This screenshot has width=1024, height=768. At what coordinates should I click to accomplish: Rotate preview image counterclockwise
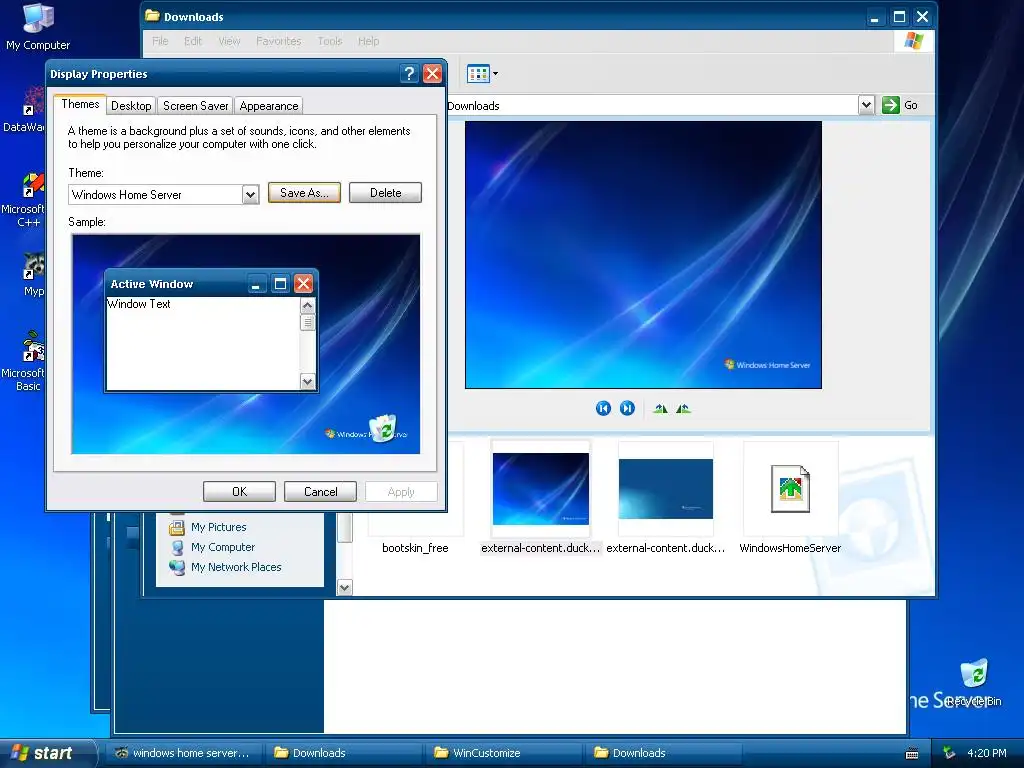[683, 409]
